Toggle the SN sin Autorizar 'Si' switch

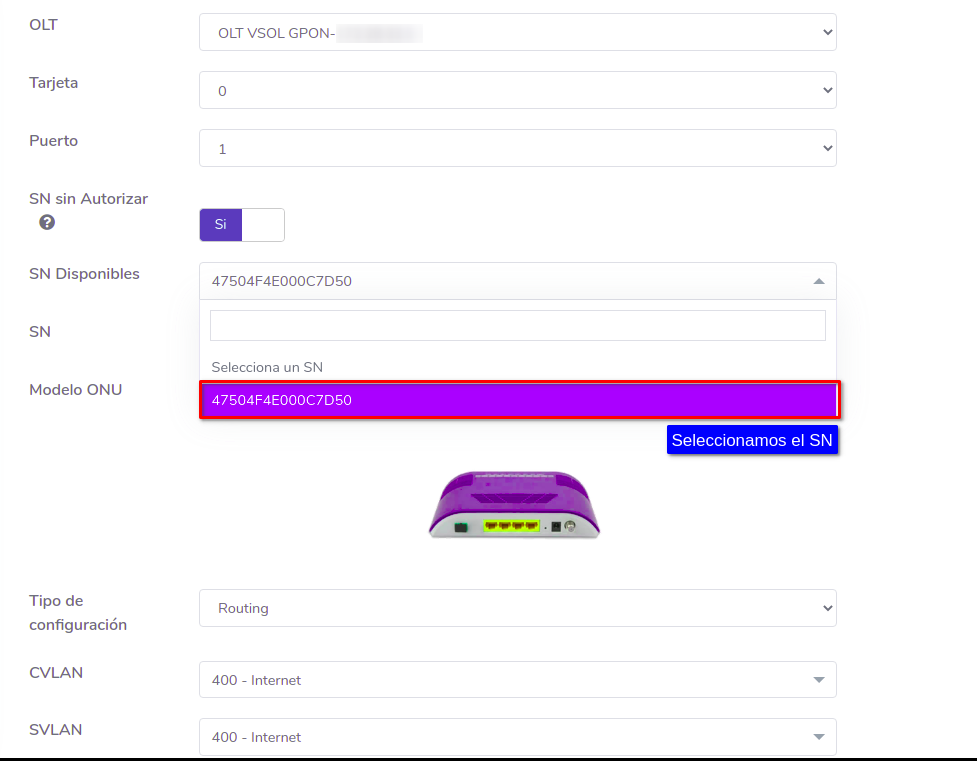pyautogui.click(x=241, y=225)
